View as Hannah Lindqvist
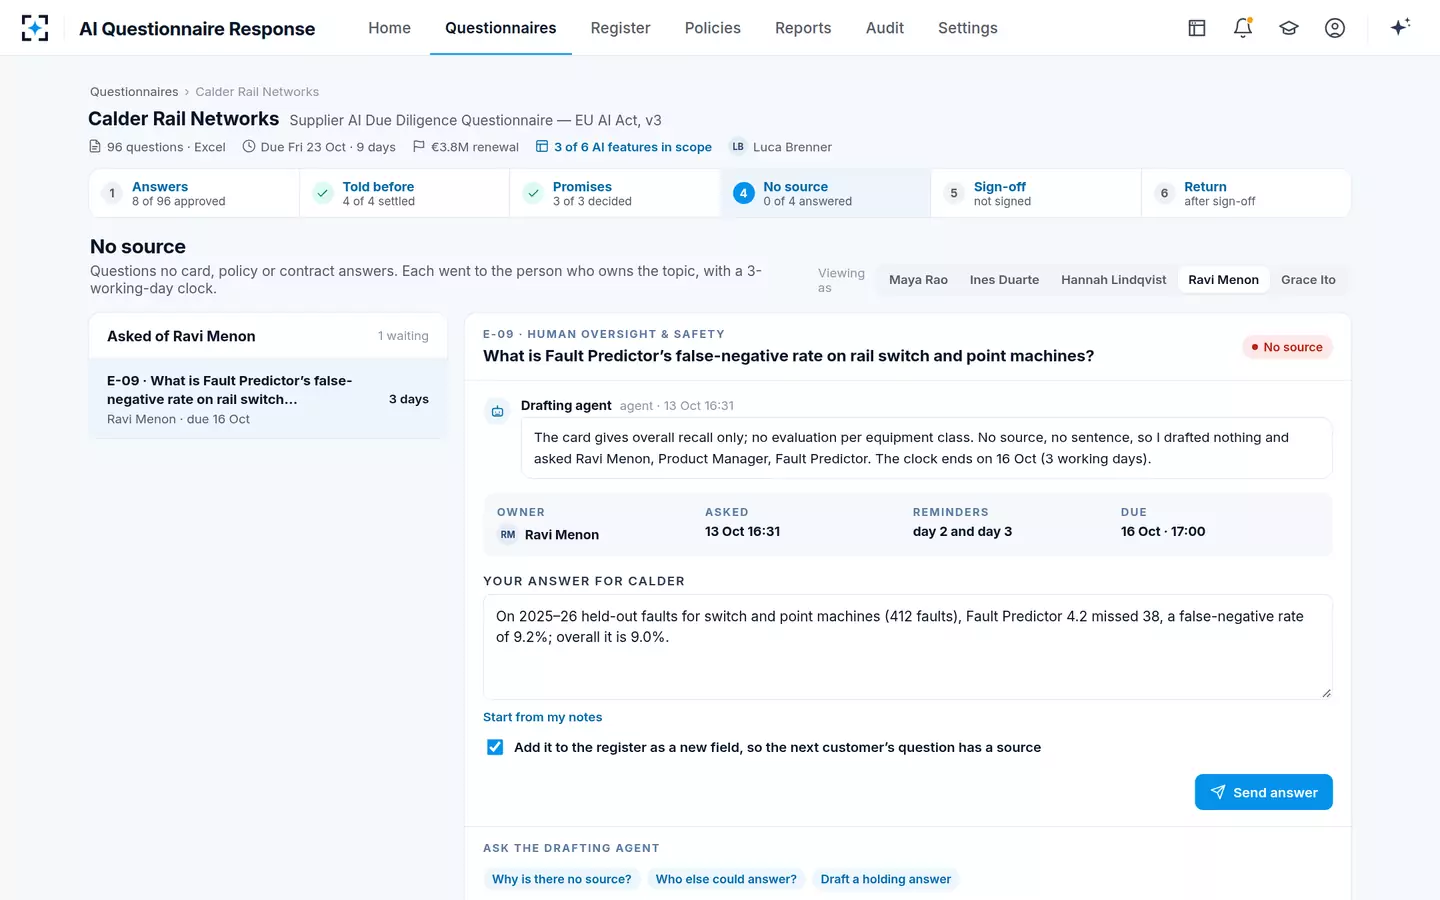Viewport: 1440px width, 900px height. 1113,280
